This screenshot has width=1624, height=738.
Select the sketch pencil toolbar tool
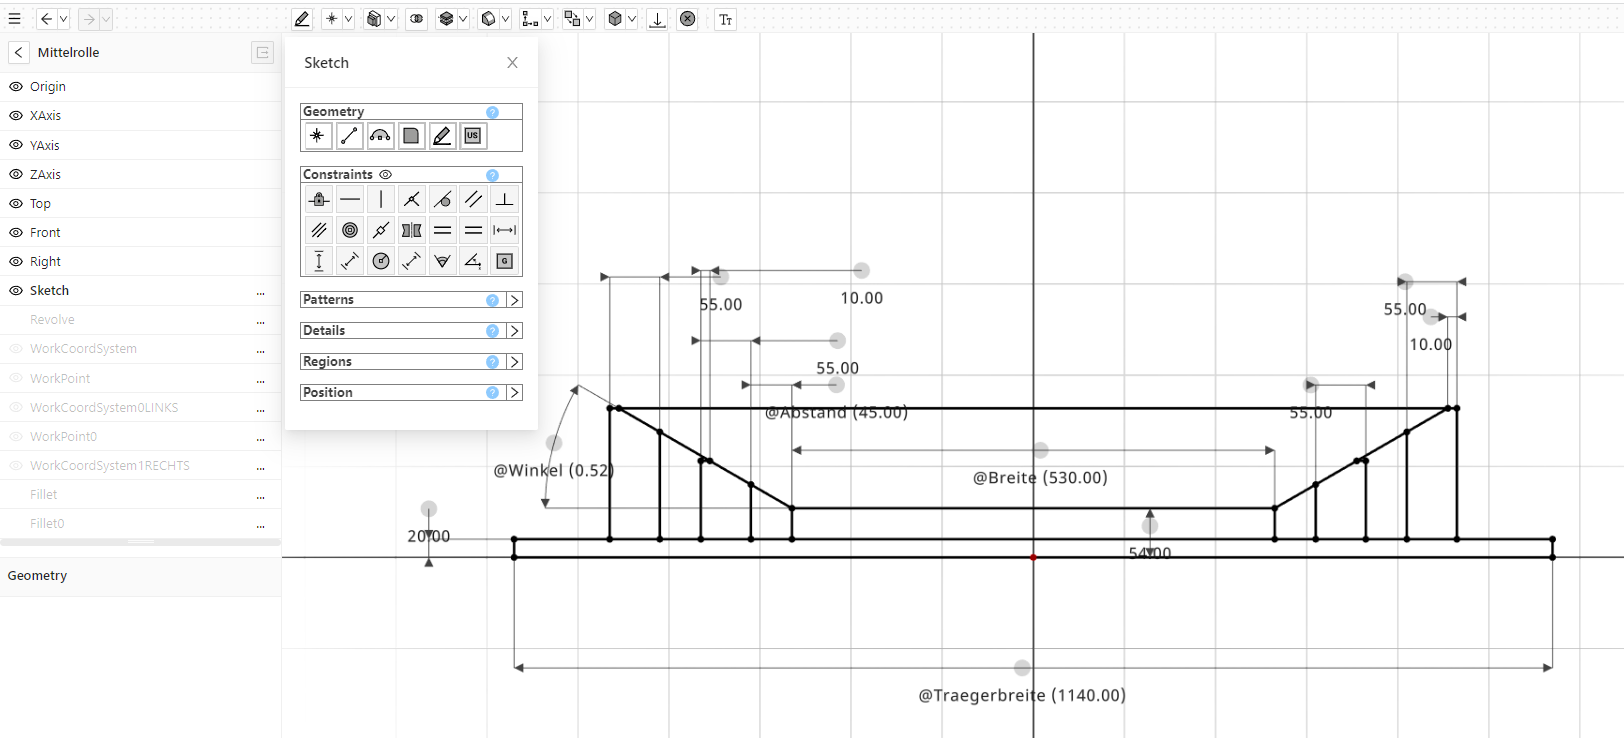302,19
